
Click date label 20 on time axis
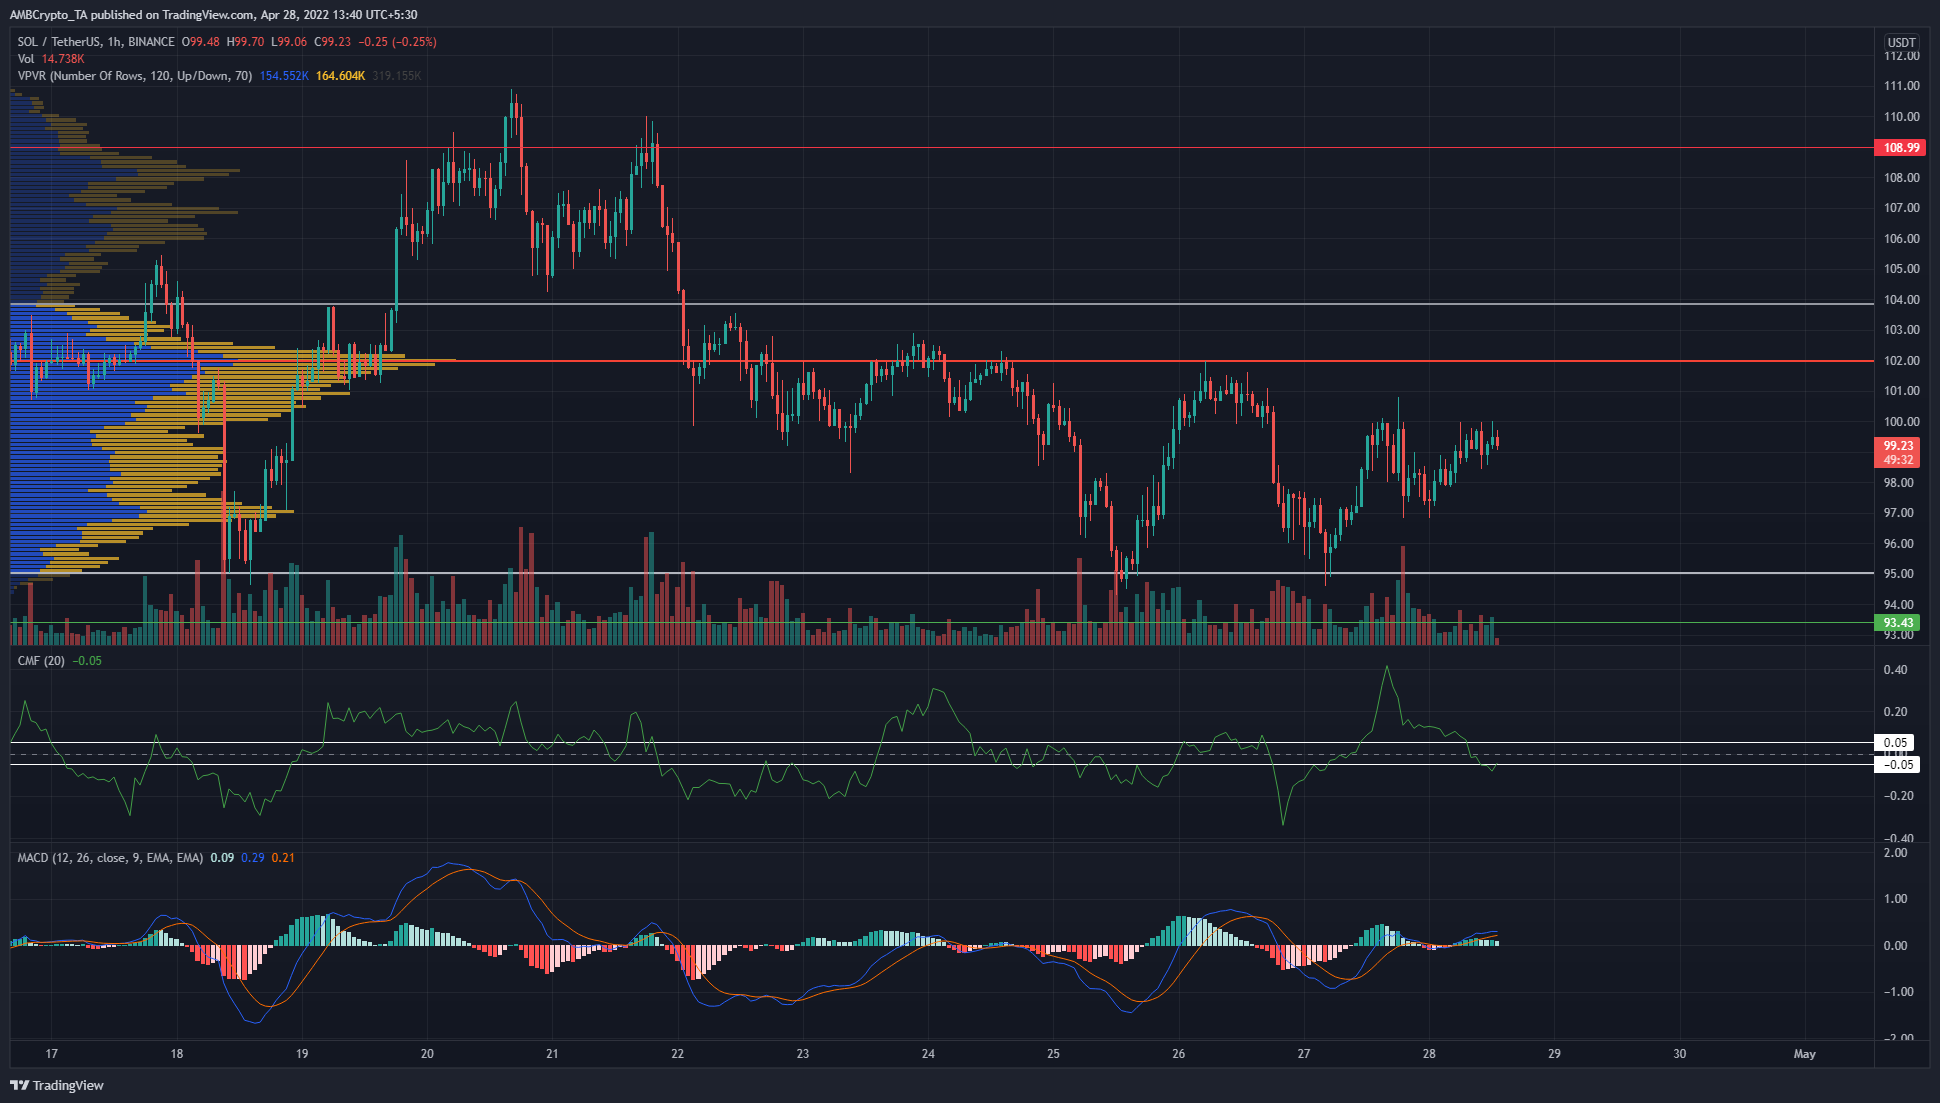(427, 1054)
